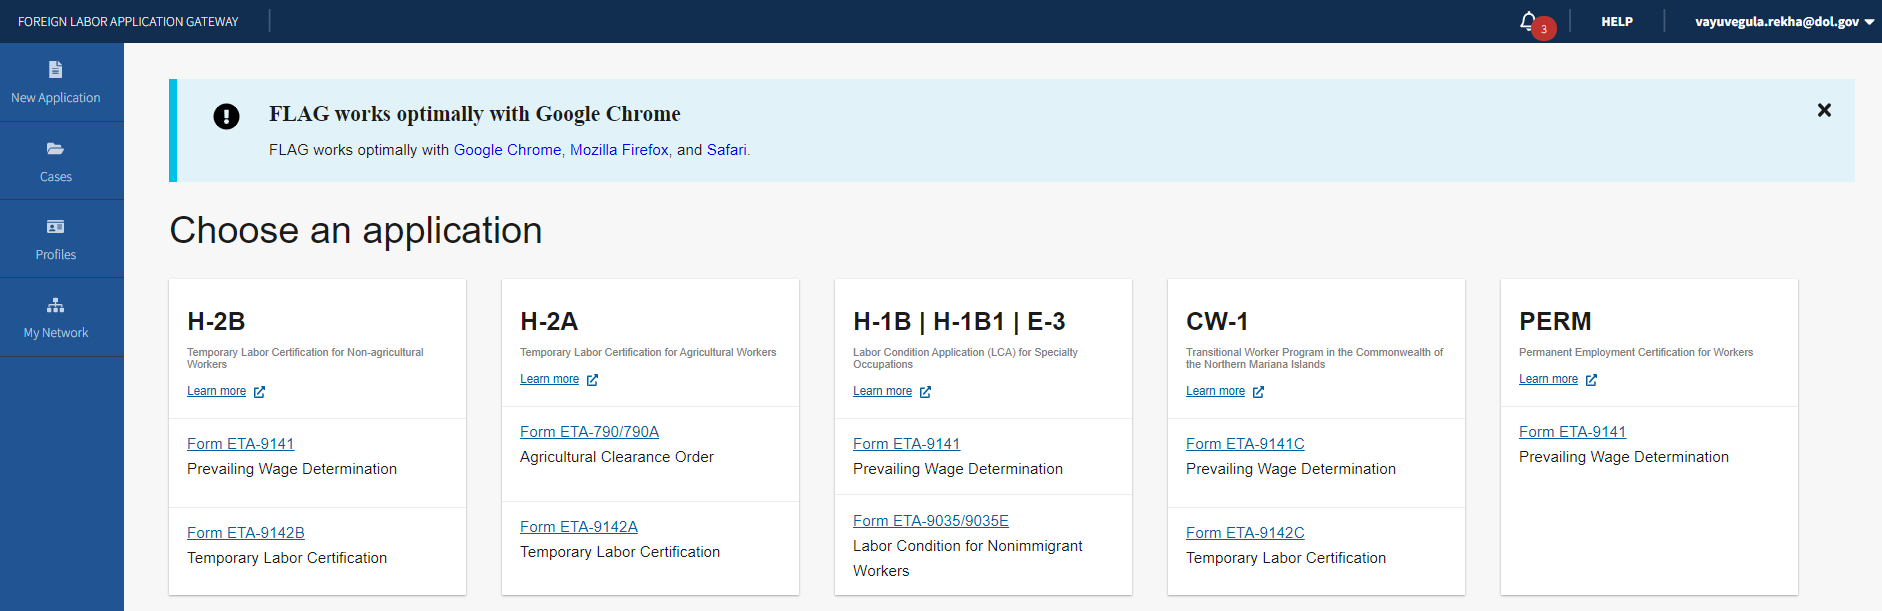Image resolution: width=1882 pixels, height=611 pixels.
Task: Click the H-2A card heading
Action: (549, 321)
